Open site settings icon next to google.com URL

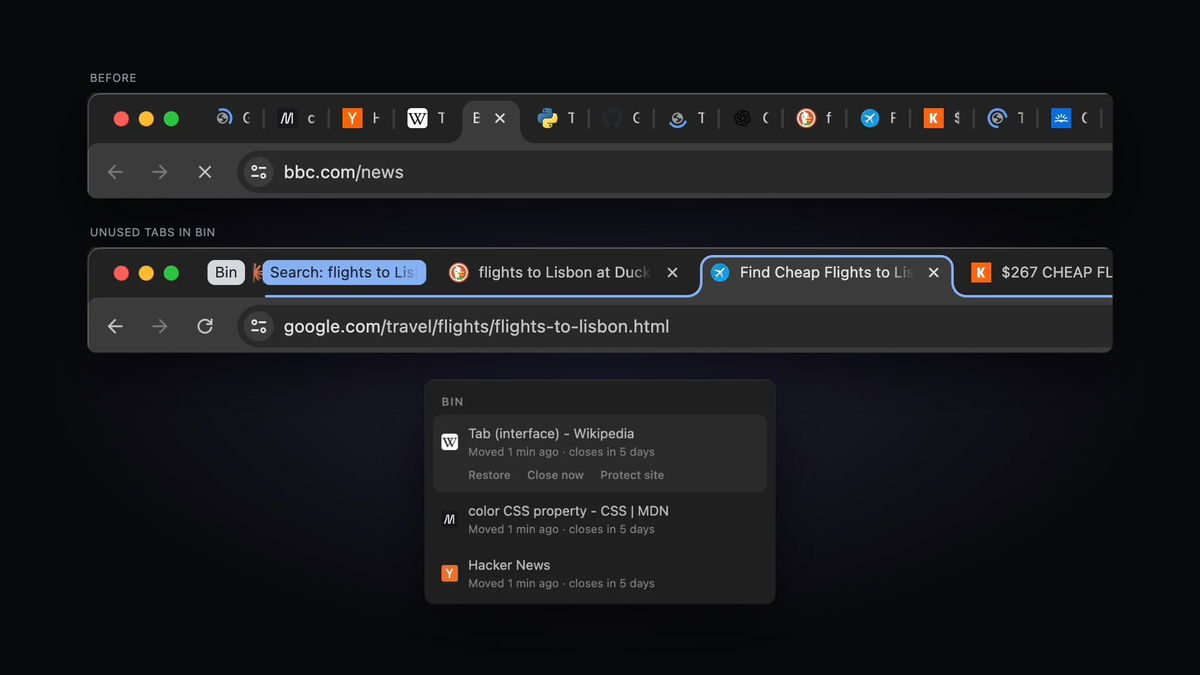point(259,326)
